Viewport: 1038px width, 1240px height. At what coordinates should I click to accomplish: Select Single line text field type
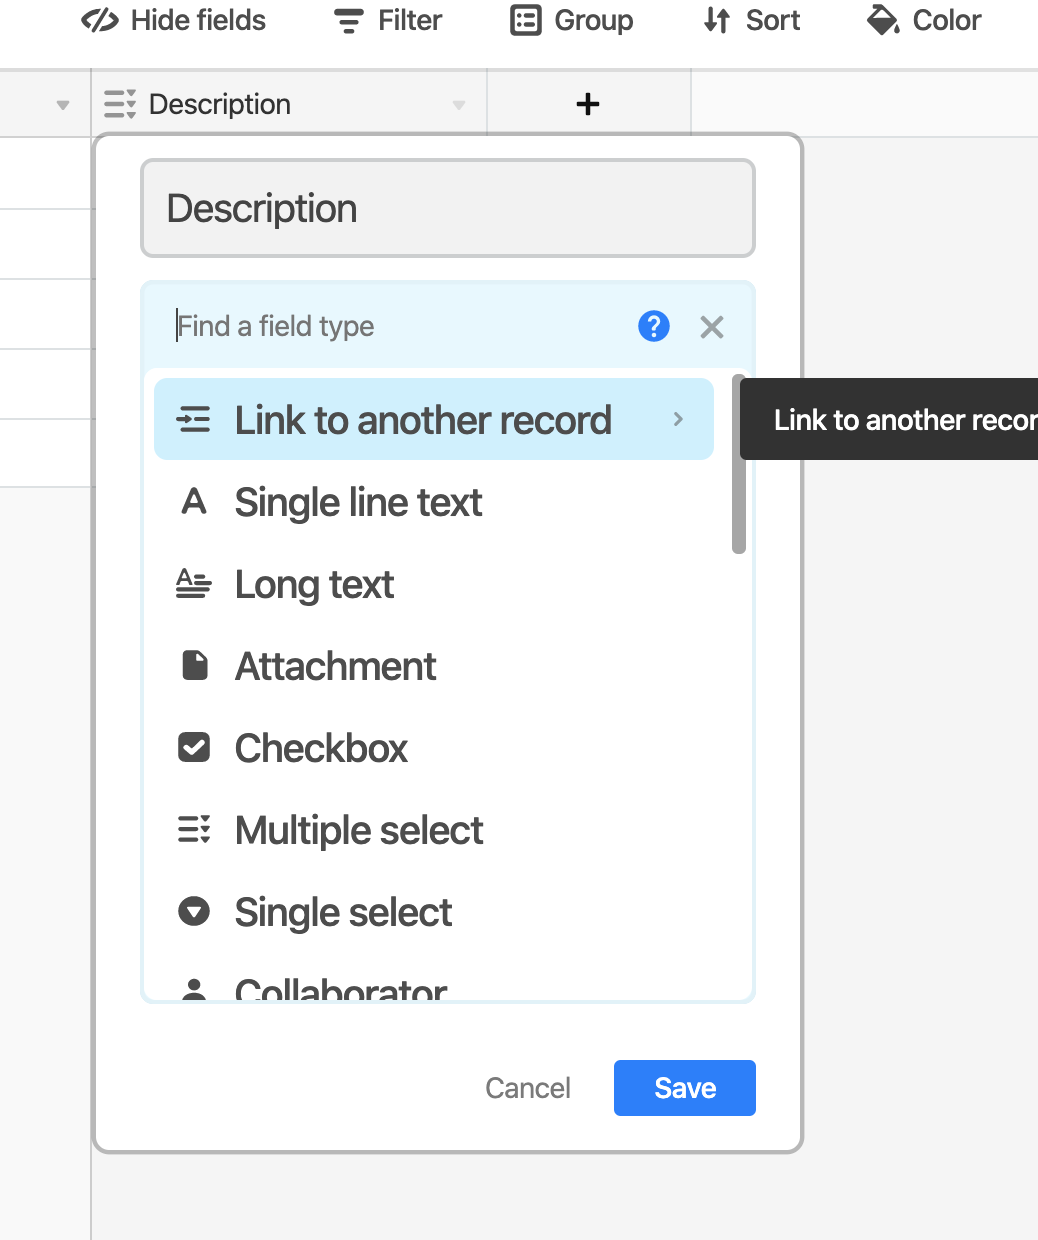tap(358, 502)
